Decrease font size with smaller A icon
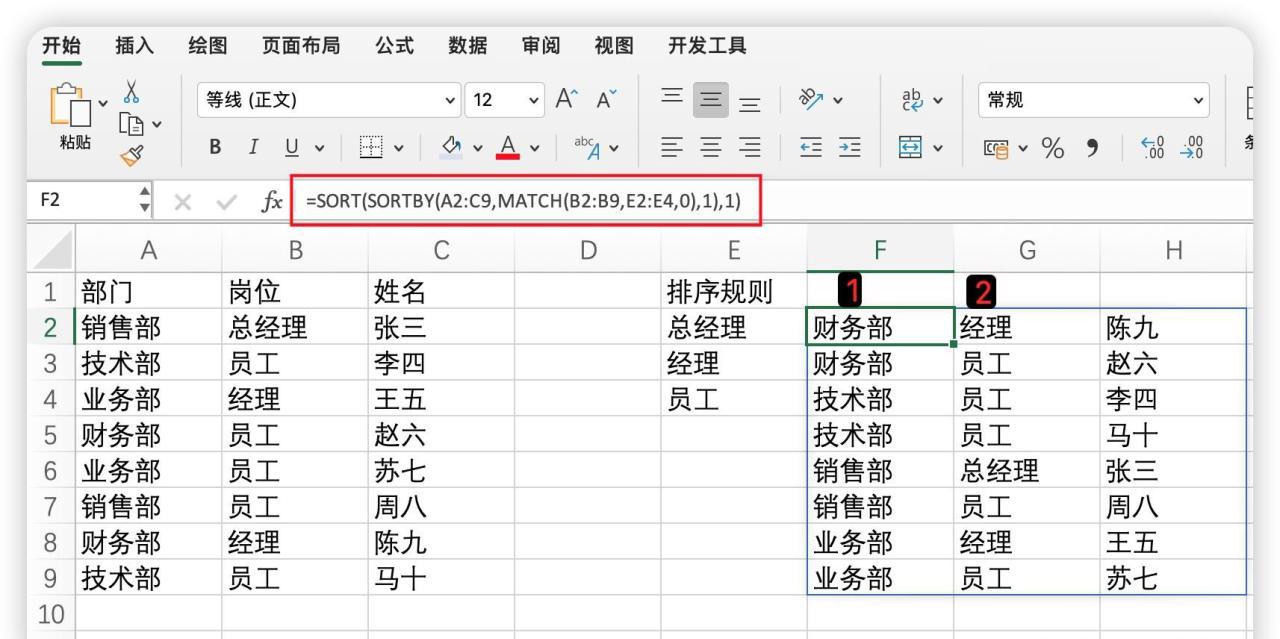This screenshot has width=1280, height=639. (x=606, y=99)
